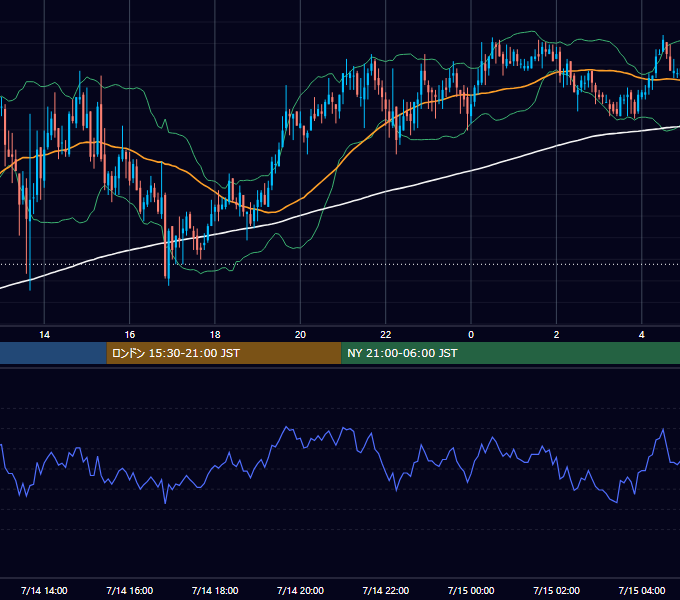Image resolution: width=680 pixels, height=600 pixels.
Task: Click the 7/14 14:00 date label
Action: [44, 590]
